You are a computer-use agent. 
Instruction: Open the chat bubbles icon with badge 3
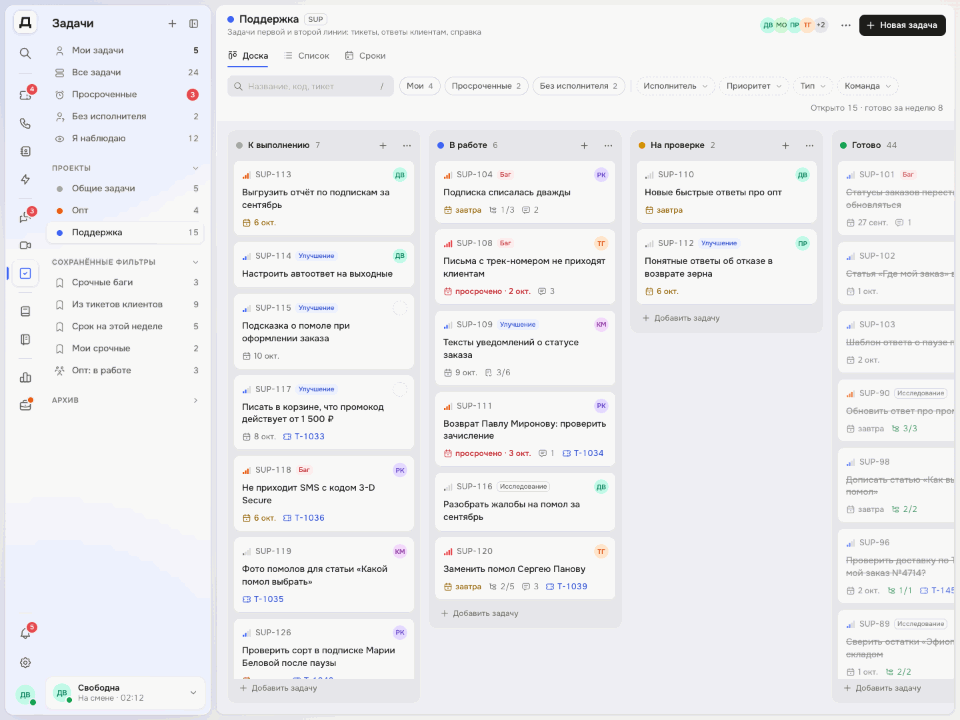25,217
